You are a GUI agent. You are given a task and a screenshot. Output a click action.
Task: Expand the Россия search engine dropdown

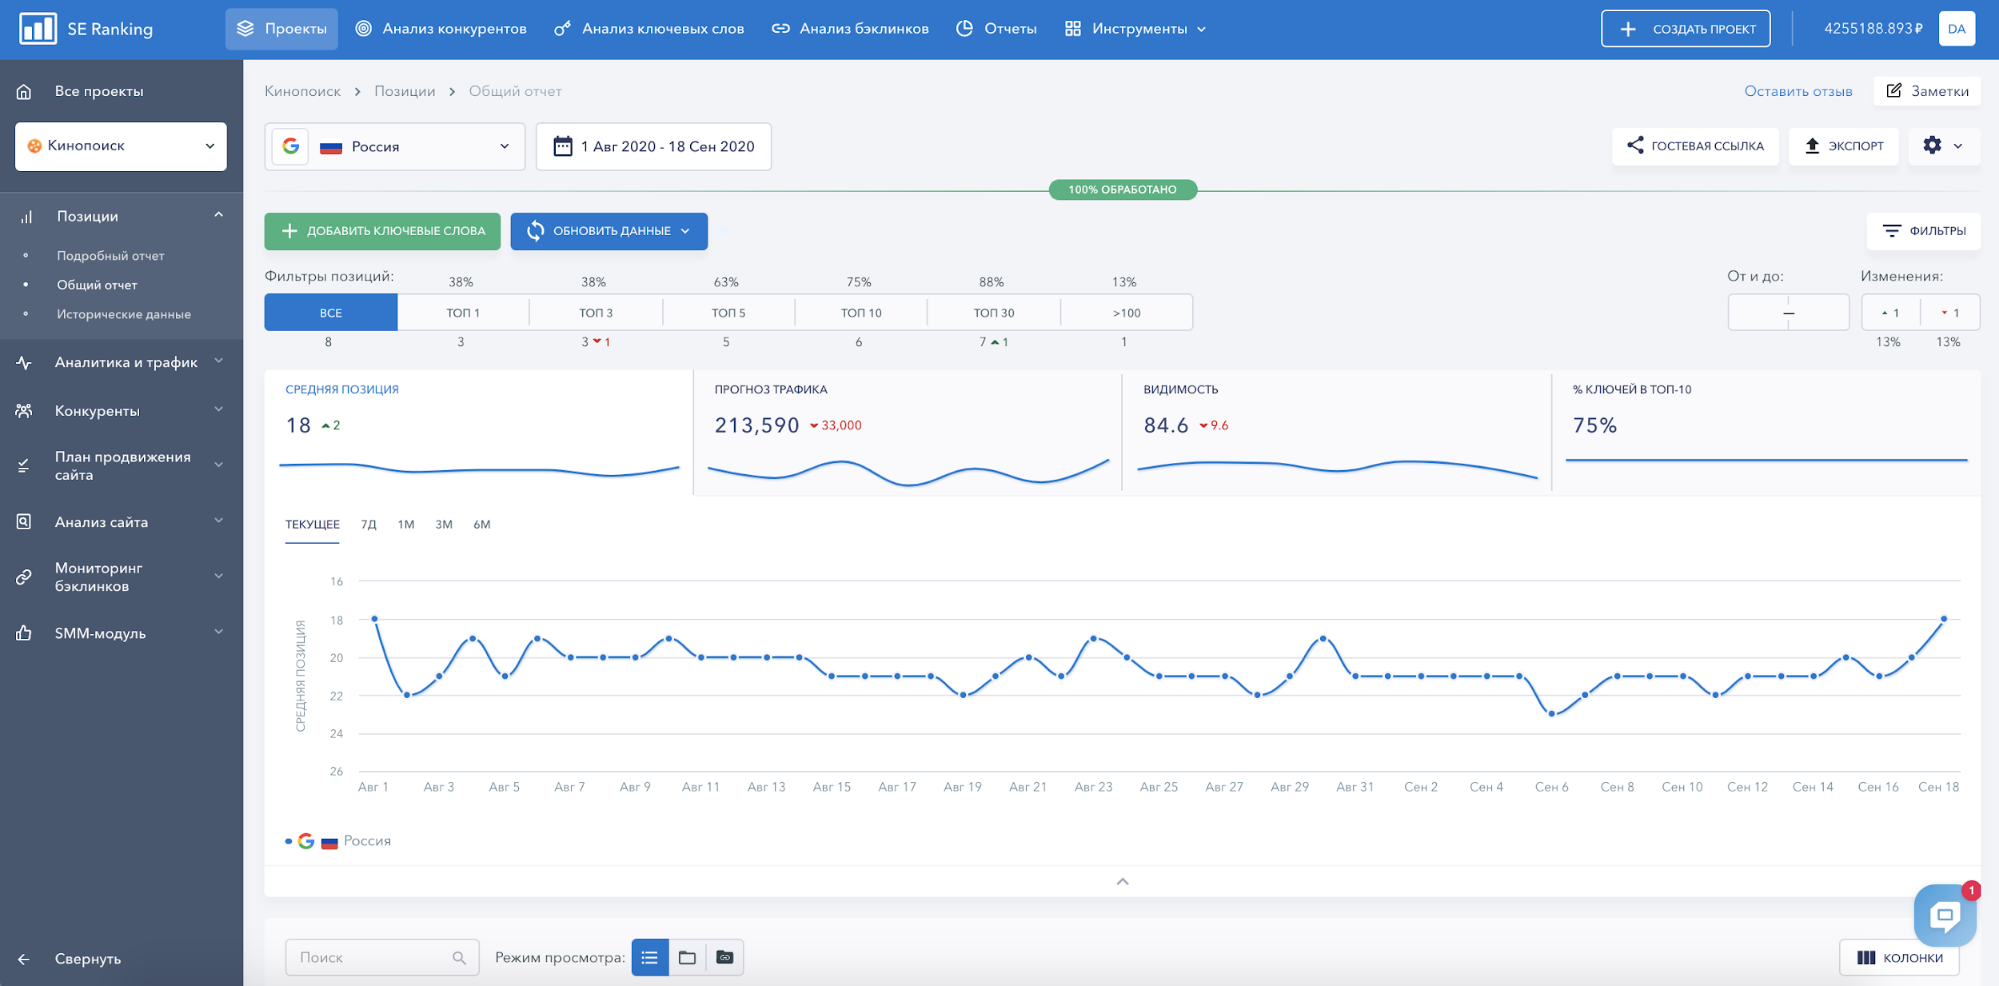[395, 147]
